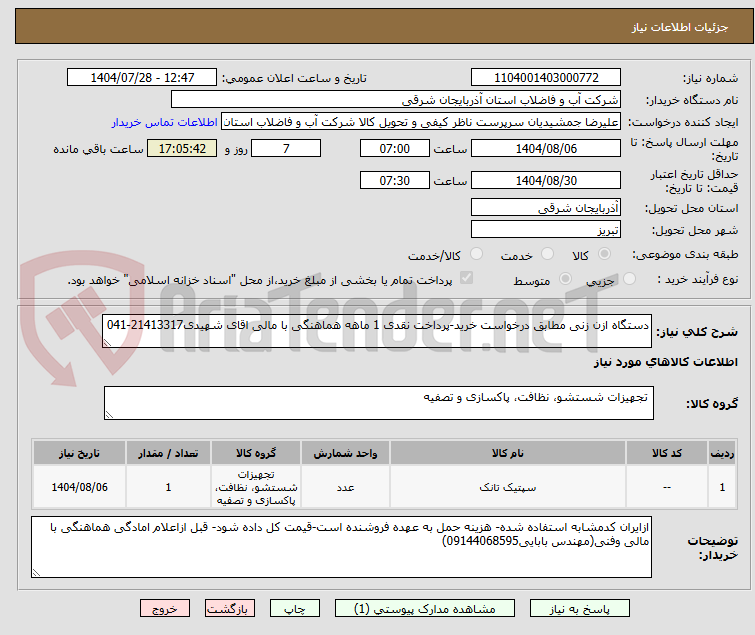Click the ردیف column header
The image size is (755, 635).
coord(722,453)
